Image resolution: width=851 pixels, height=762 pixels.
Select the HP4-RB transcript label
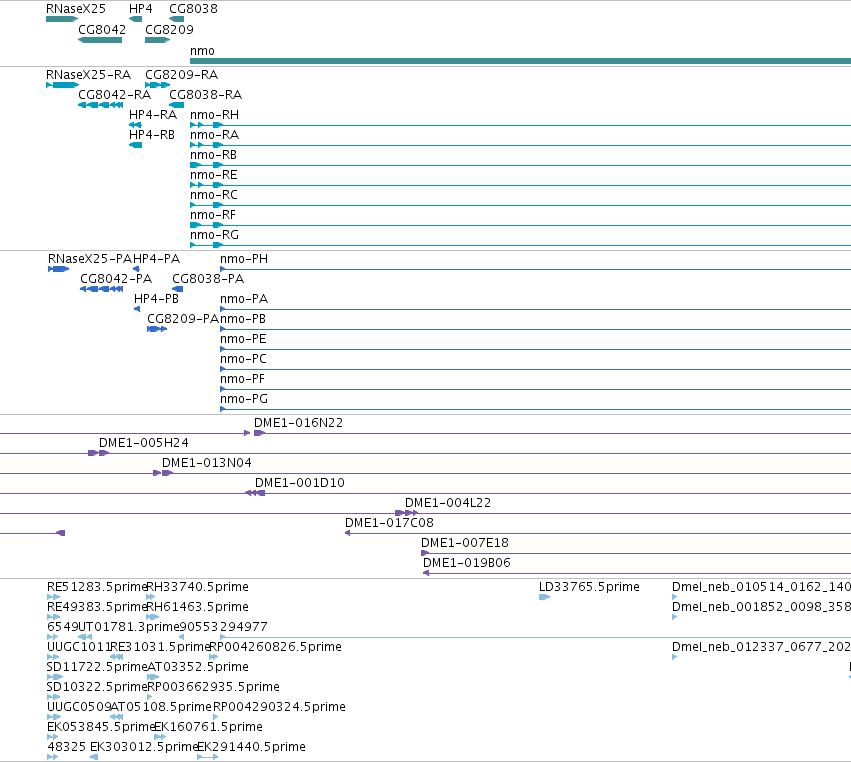pos(152,135)
